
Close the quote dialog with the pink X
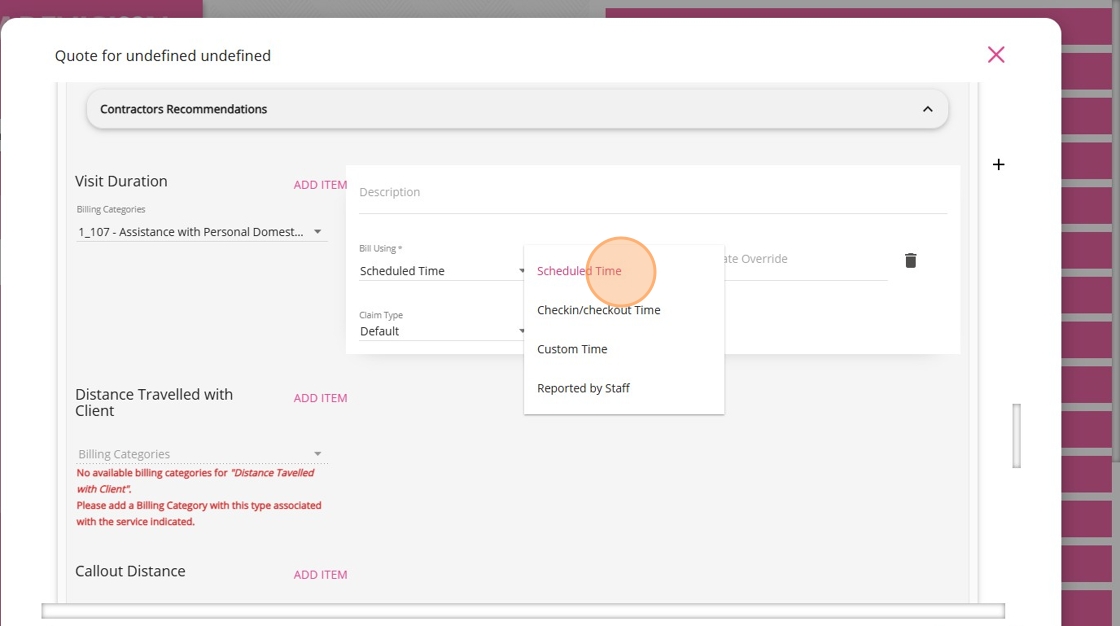pos(996,54)
